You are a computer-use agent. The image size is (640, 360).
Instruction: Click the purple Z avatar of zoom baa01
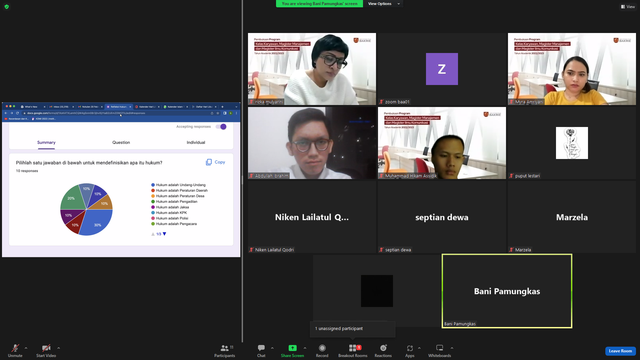(x=442, y=69)
